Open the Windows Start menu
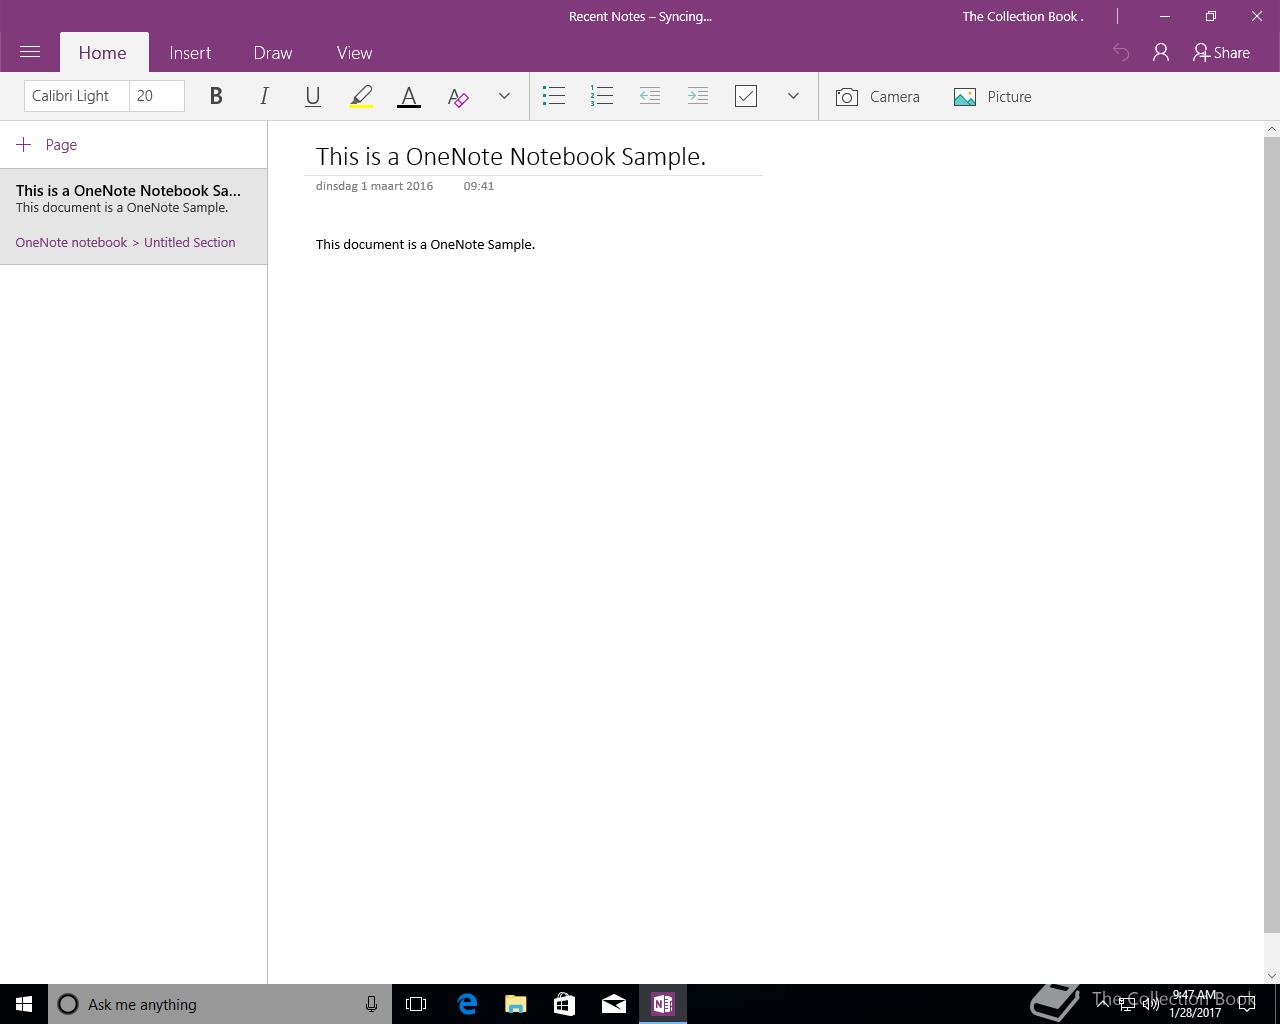Screen dimensions: 1280x1024 pyautogui.click(x=24, y=1004)
